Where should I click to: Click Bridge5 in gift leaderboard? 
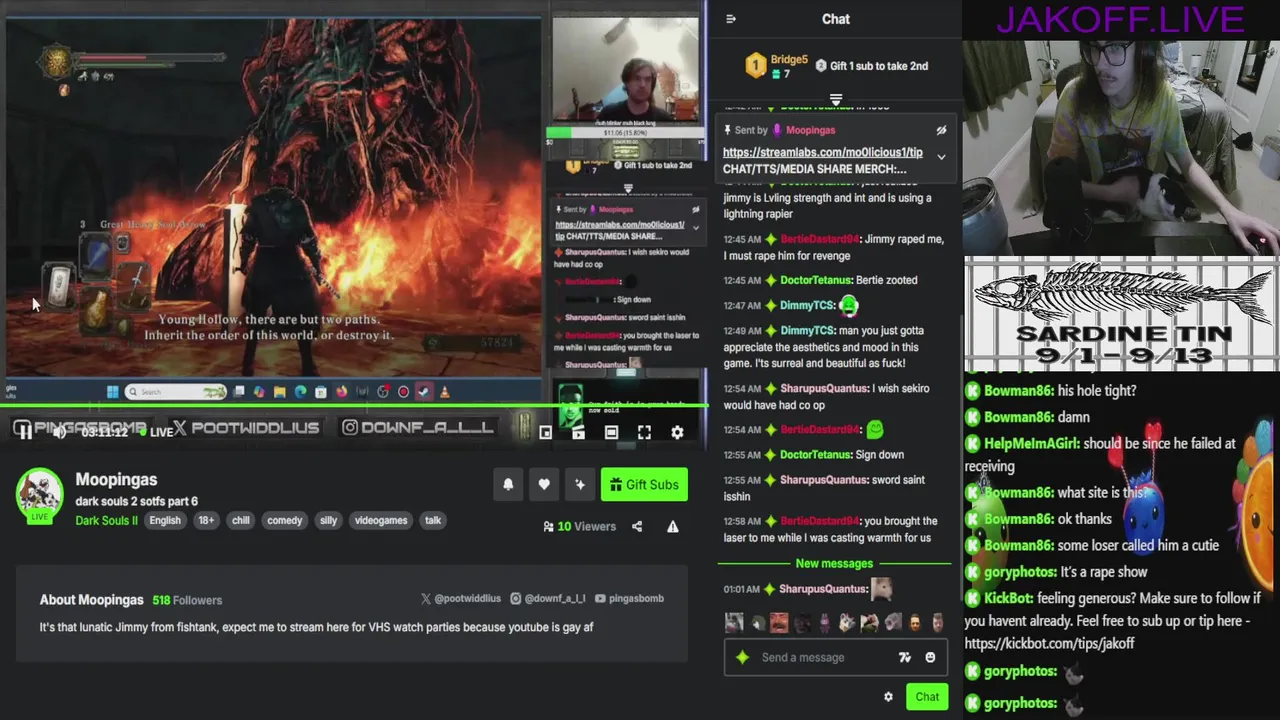click(789, 60)
